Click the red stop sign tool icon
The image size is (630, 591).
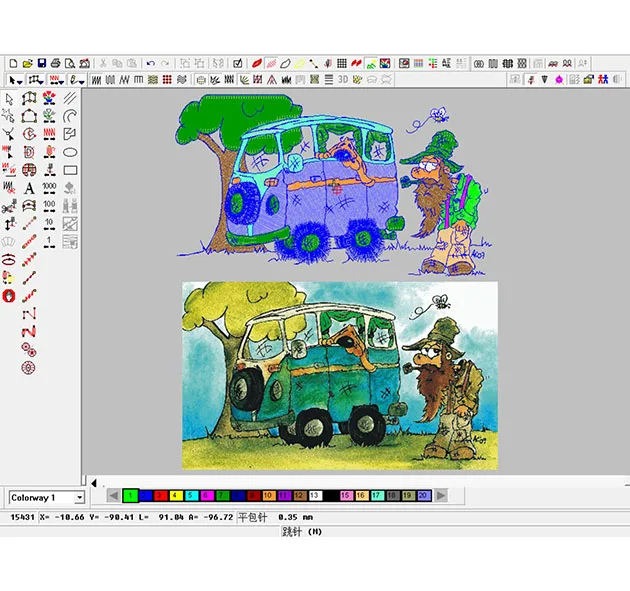(10, 296)
